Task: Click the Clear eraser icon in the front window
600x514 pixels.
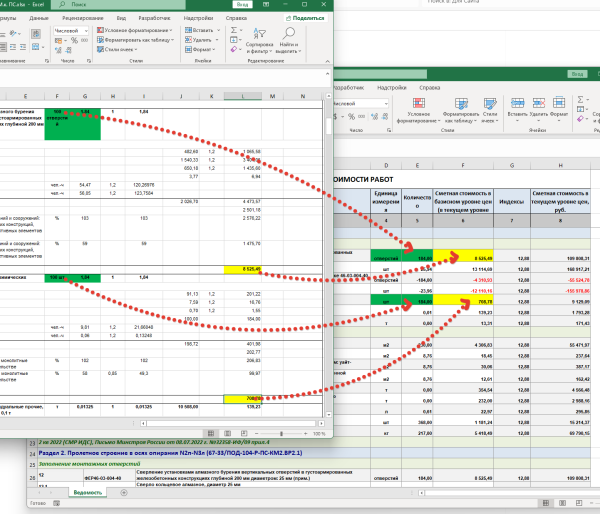Action: pyautogui.click(x=234, y=52)
